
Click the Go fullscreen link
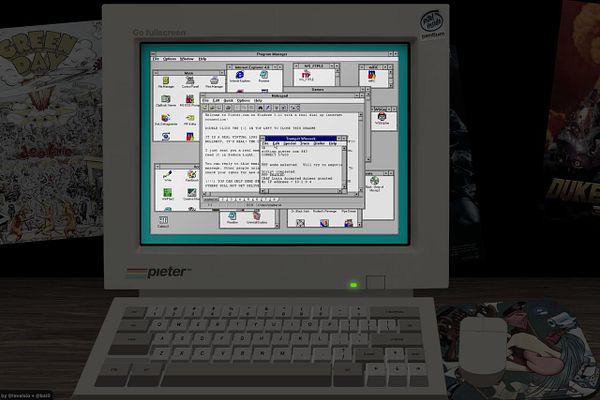(x=159, y=33)
